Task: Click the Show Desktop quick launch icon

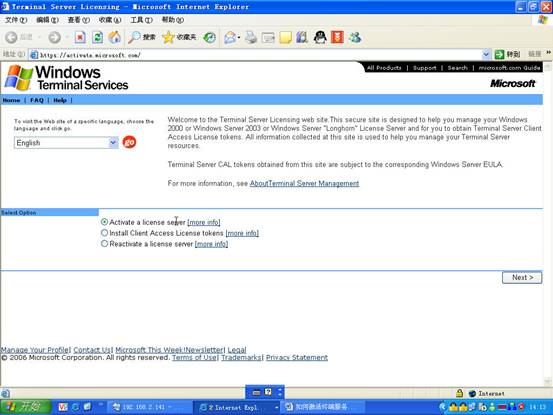Action: tap(87, 407)
